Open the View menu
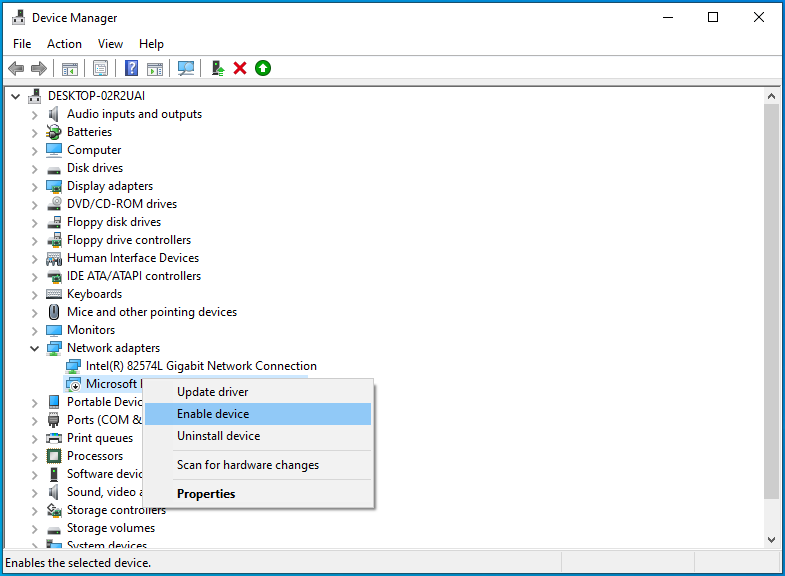Viewport: 785px width, 576px height. (110, 44)
